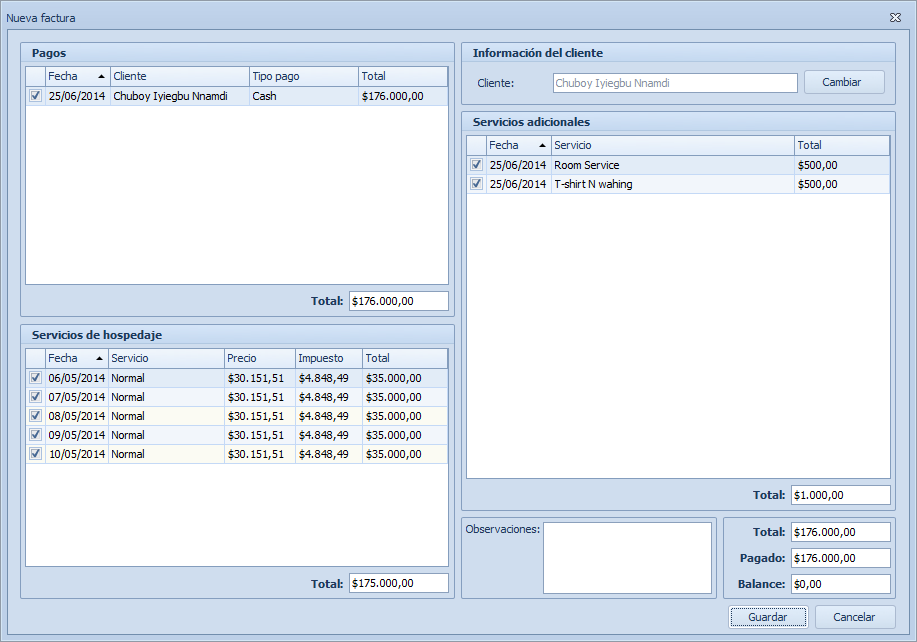Click the Tipo pago column header

[x=303, y=76]
